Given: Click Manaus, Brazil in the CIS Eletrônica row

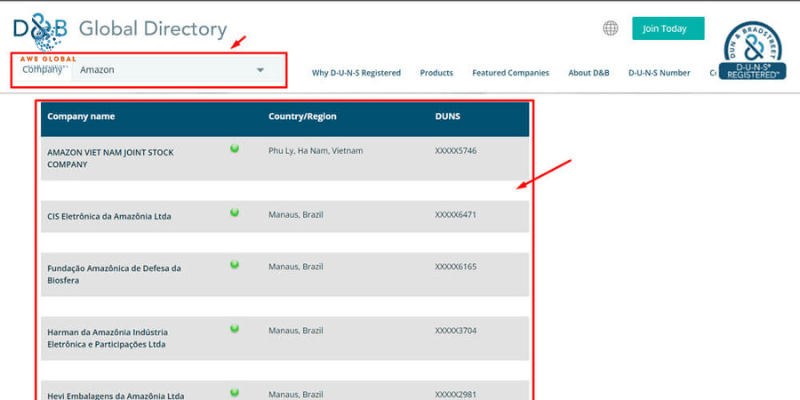Looking at the screenshot, I should point(296,215).
